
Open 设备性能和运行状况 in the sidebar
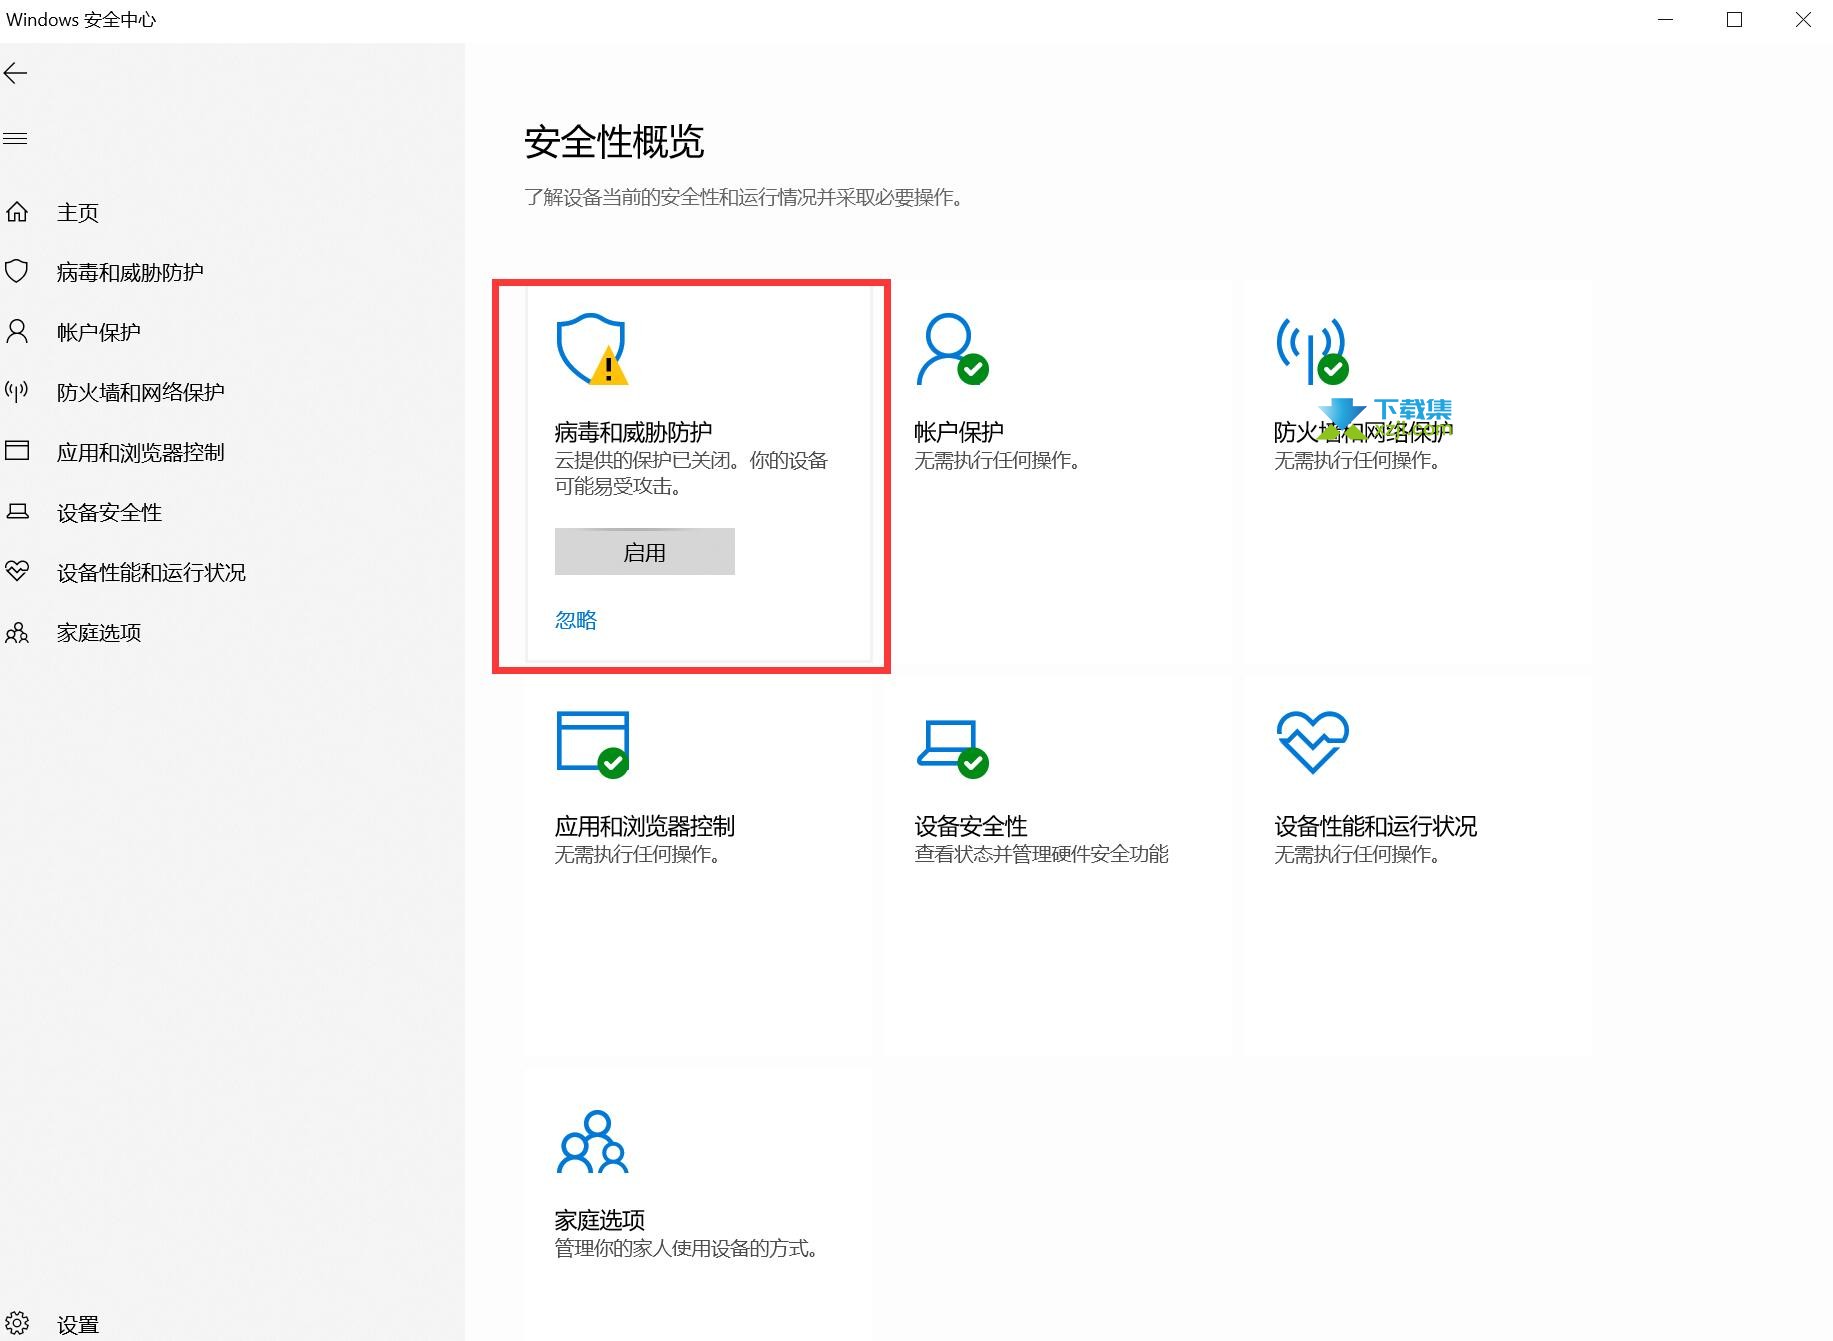[151, 572]
